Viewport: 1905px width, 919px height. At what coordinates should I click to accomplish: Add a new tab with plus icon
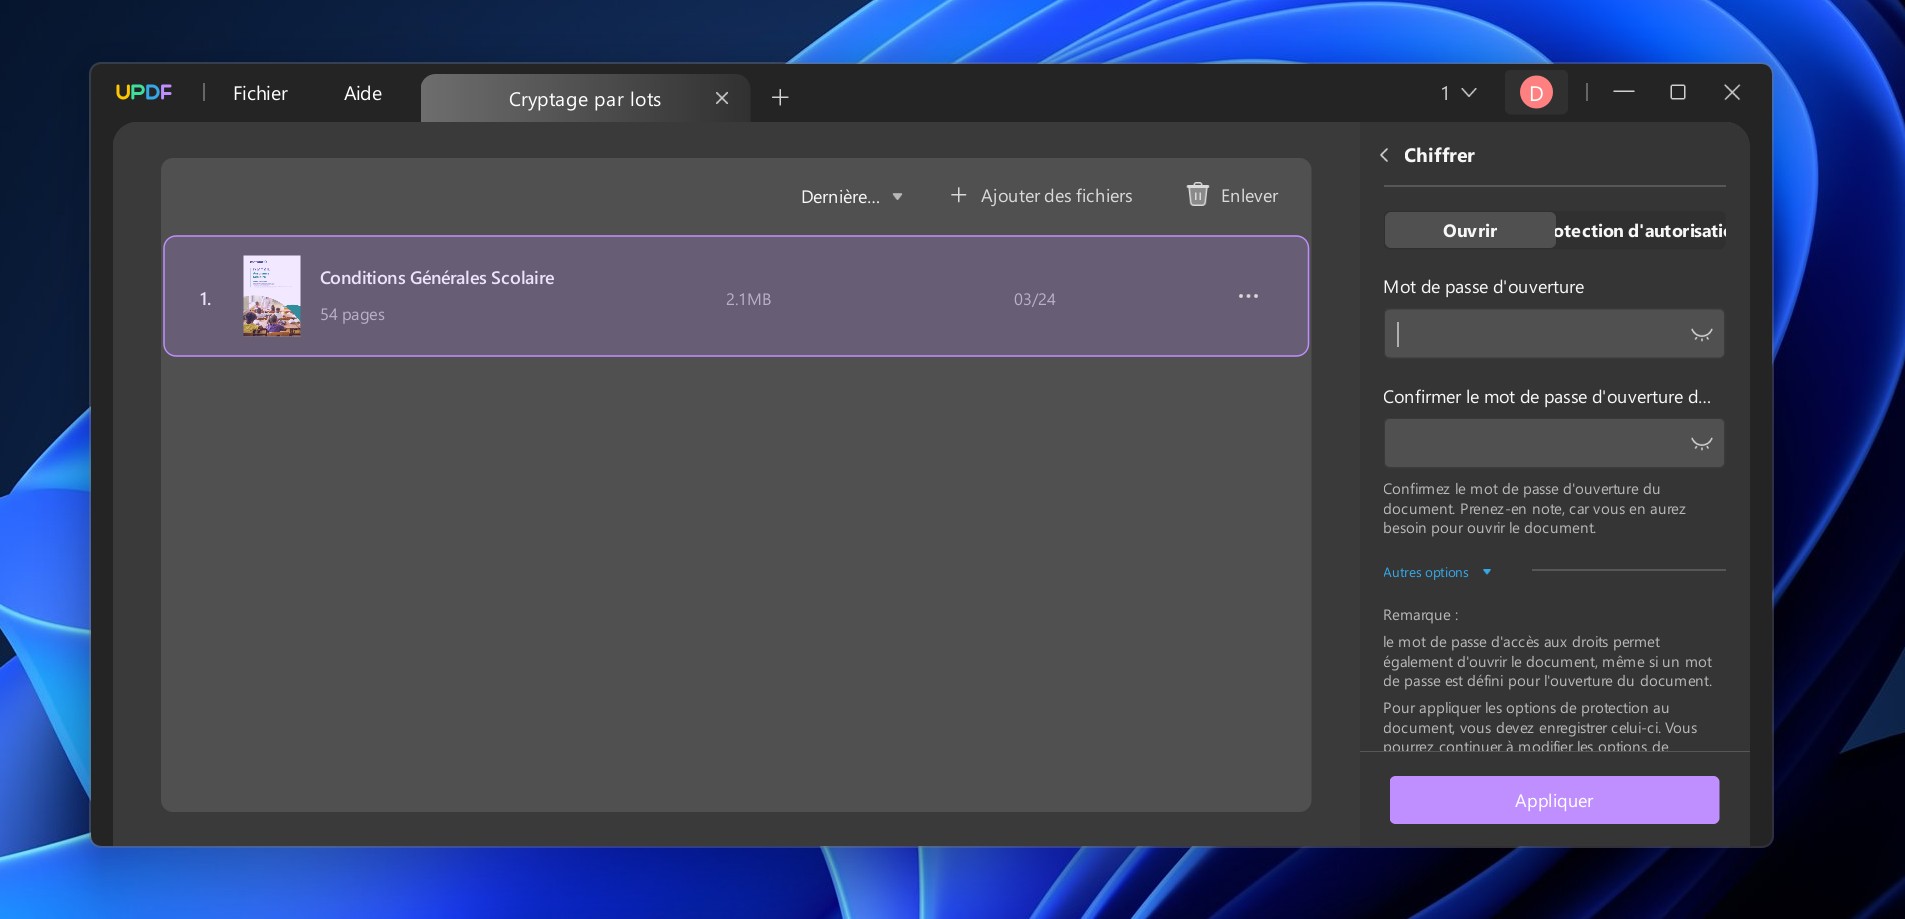tap(781, 97)
